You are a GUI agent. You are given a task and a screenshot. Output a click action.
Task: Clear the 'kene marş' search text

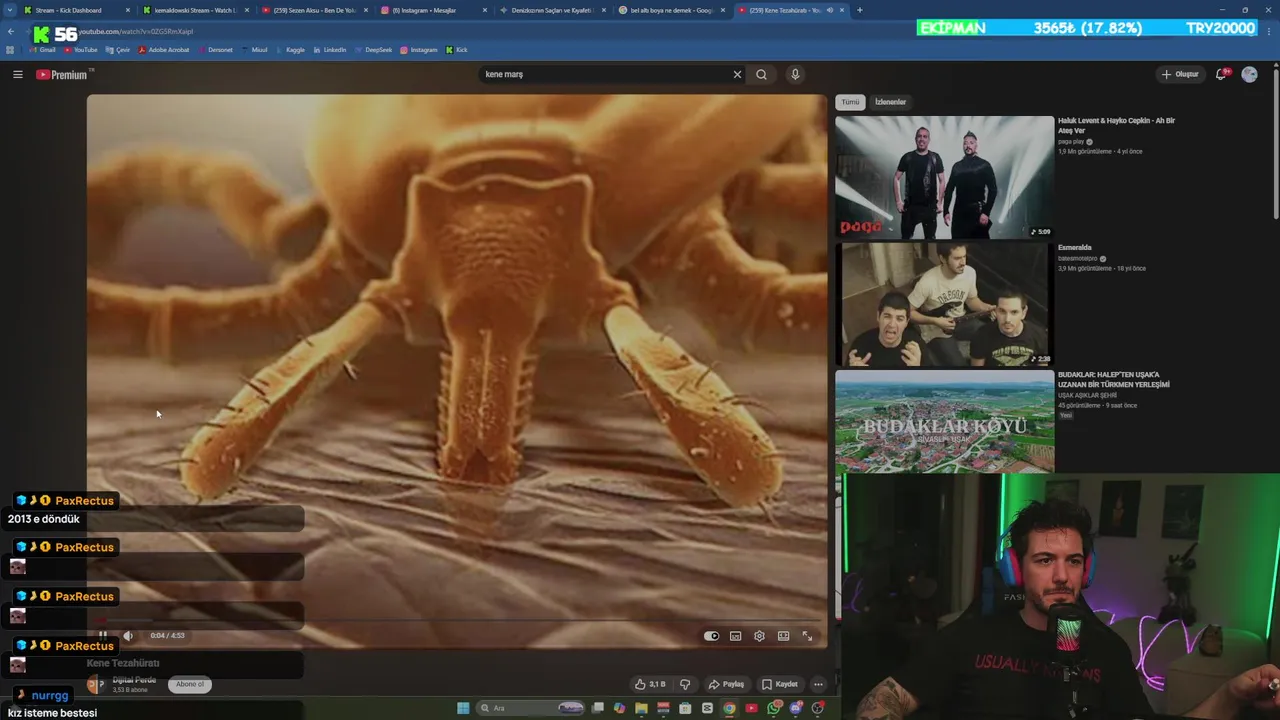pos(737,74)
